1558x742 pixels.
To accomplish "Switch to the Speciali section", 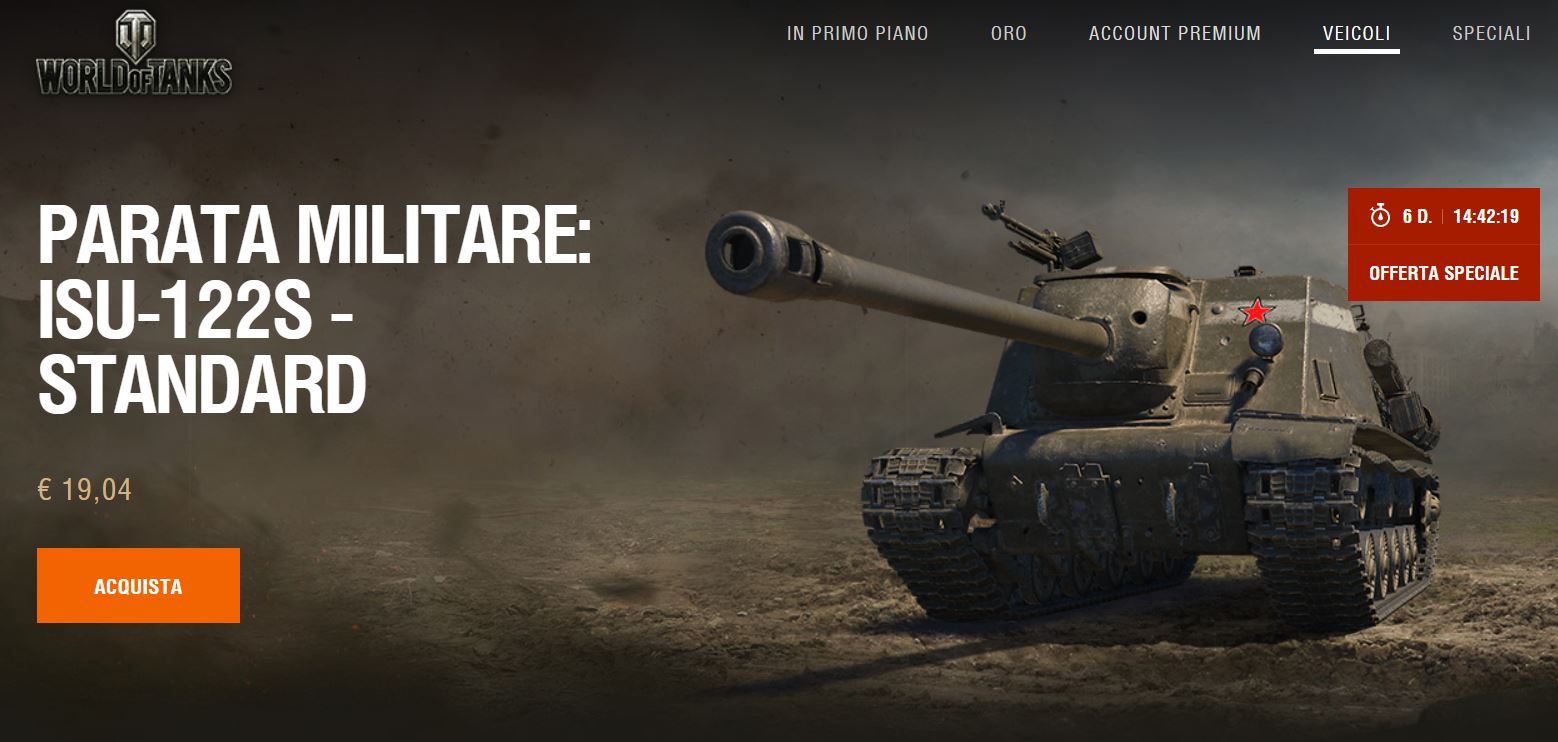I will coord(1491,33).
